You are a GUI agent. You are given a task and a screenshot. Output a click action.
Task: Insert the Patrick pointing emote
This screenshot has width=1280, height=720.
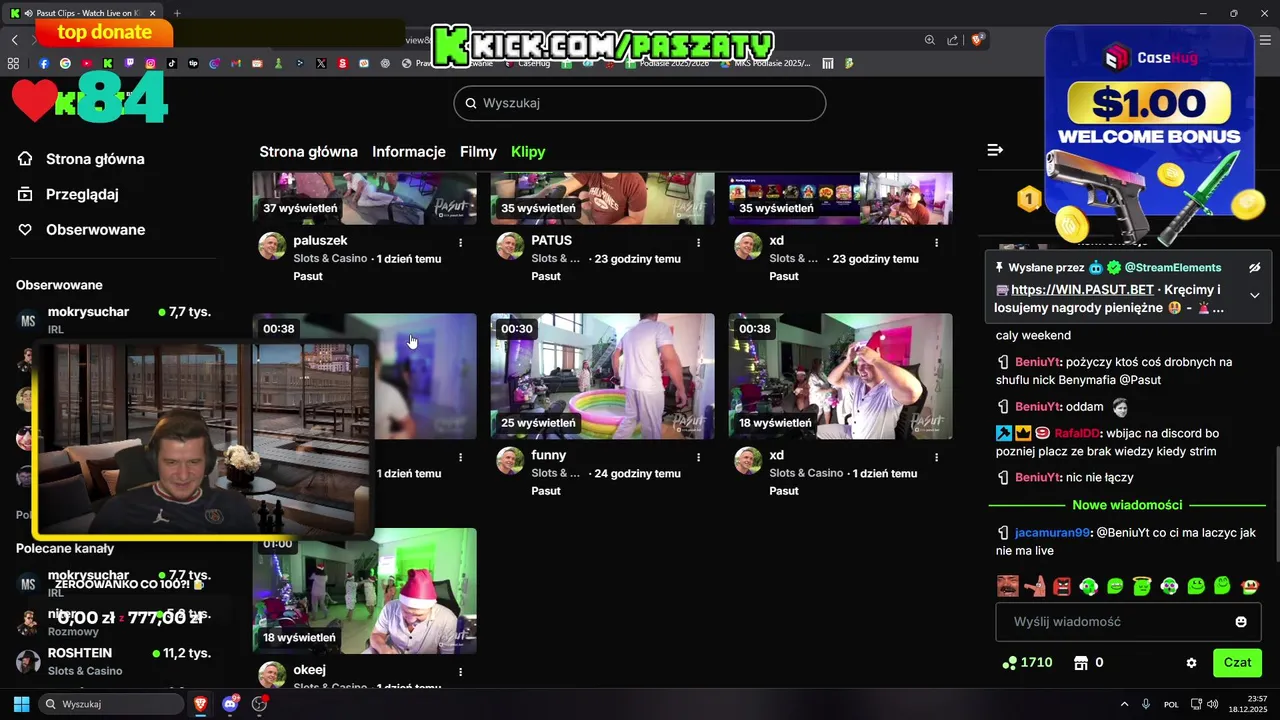point(1034,586)
